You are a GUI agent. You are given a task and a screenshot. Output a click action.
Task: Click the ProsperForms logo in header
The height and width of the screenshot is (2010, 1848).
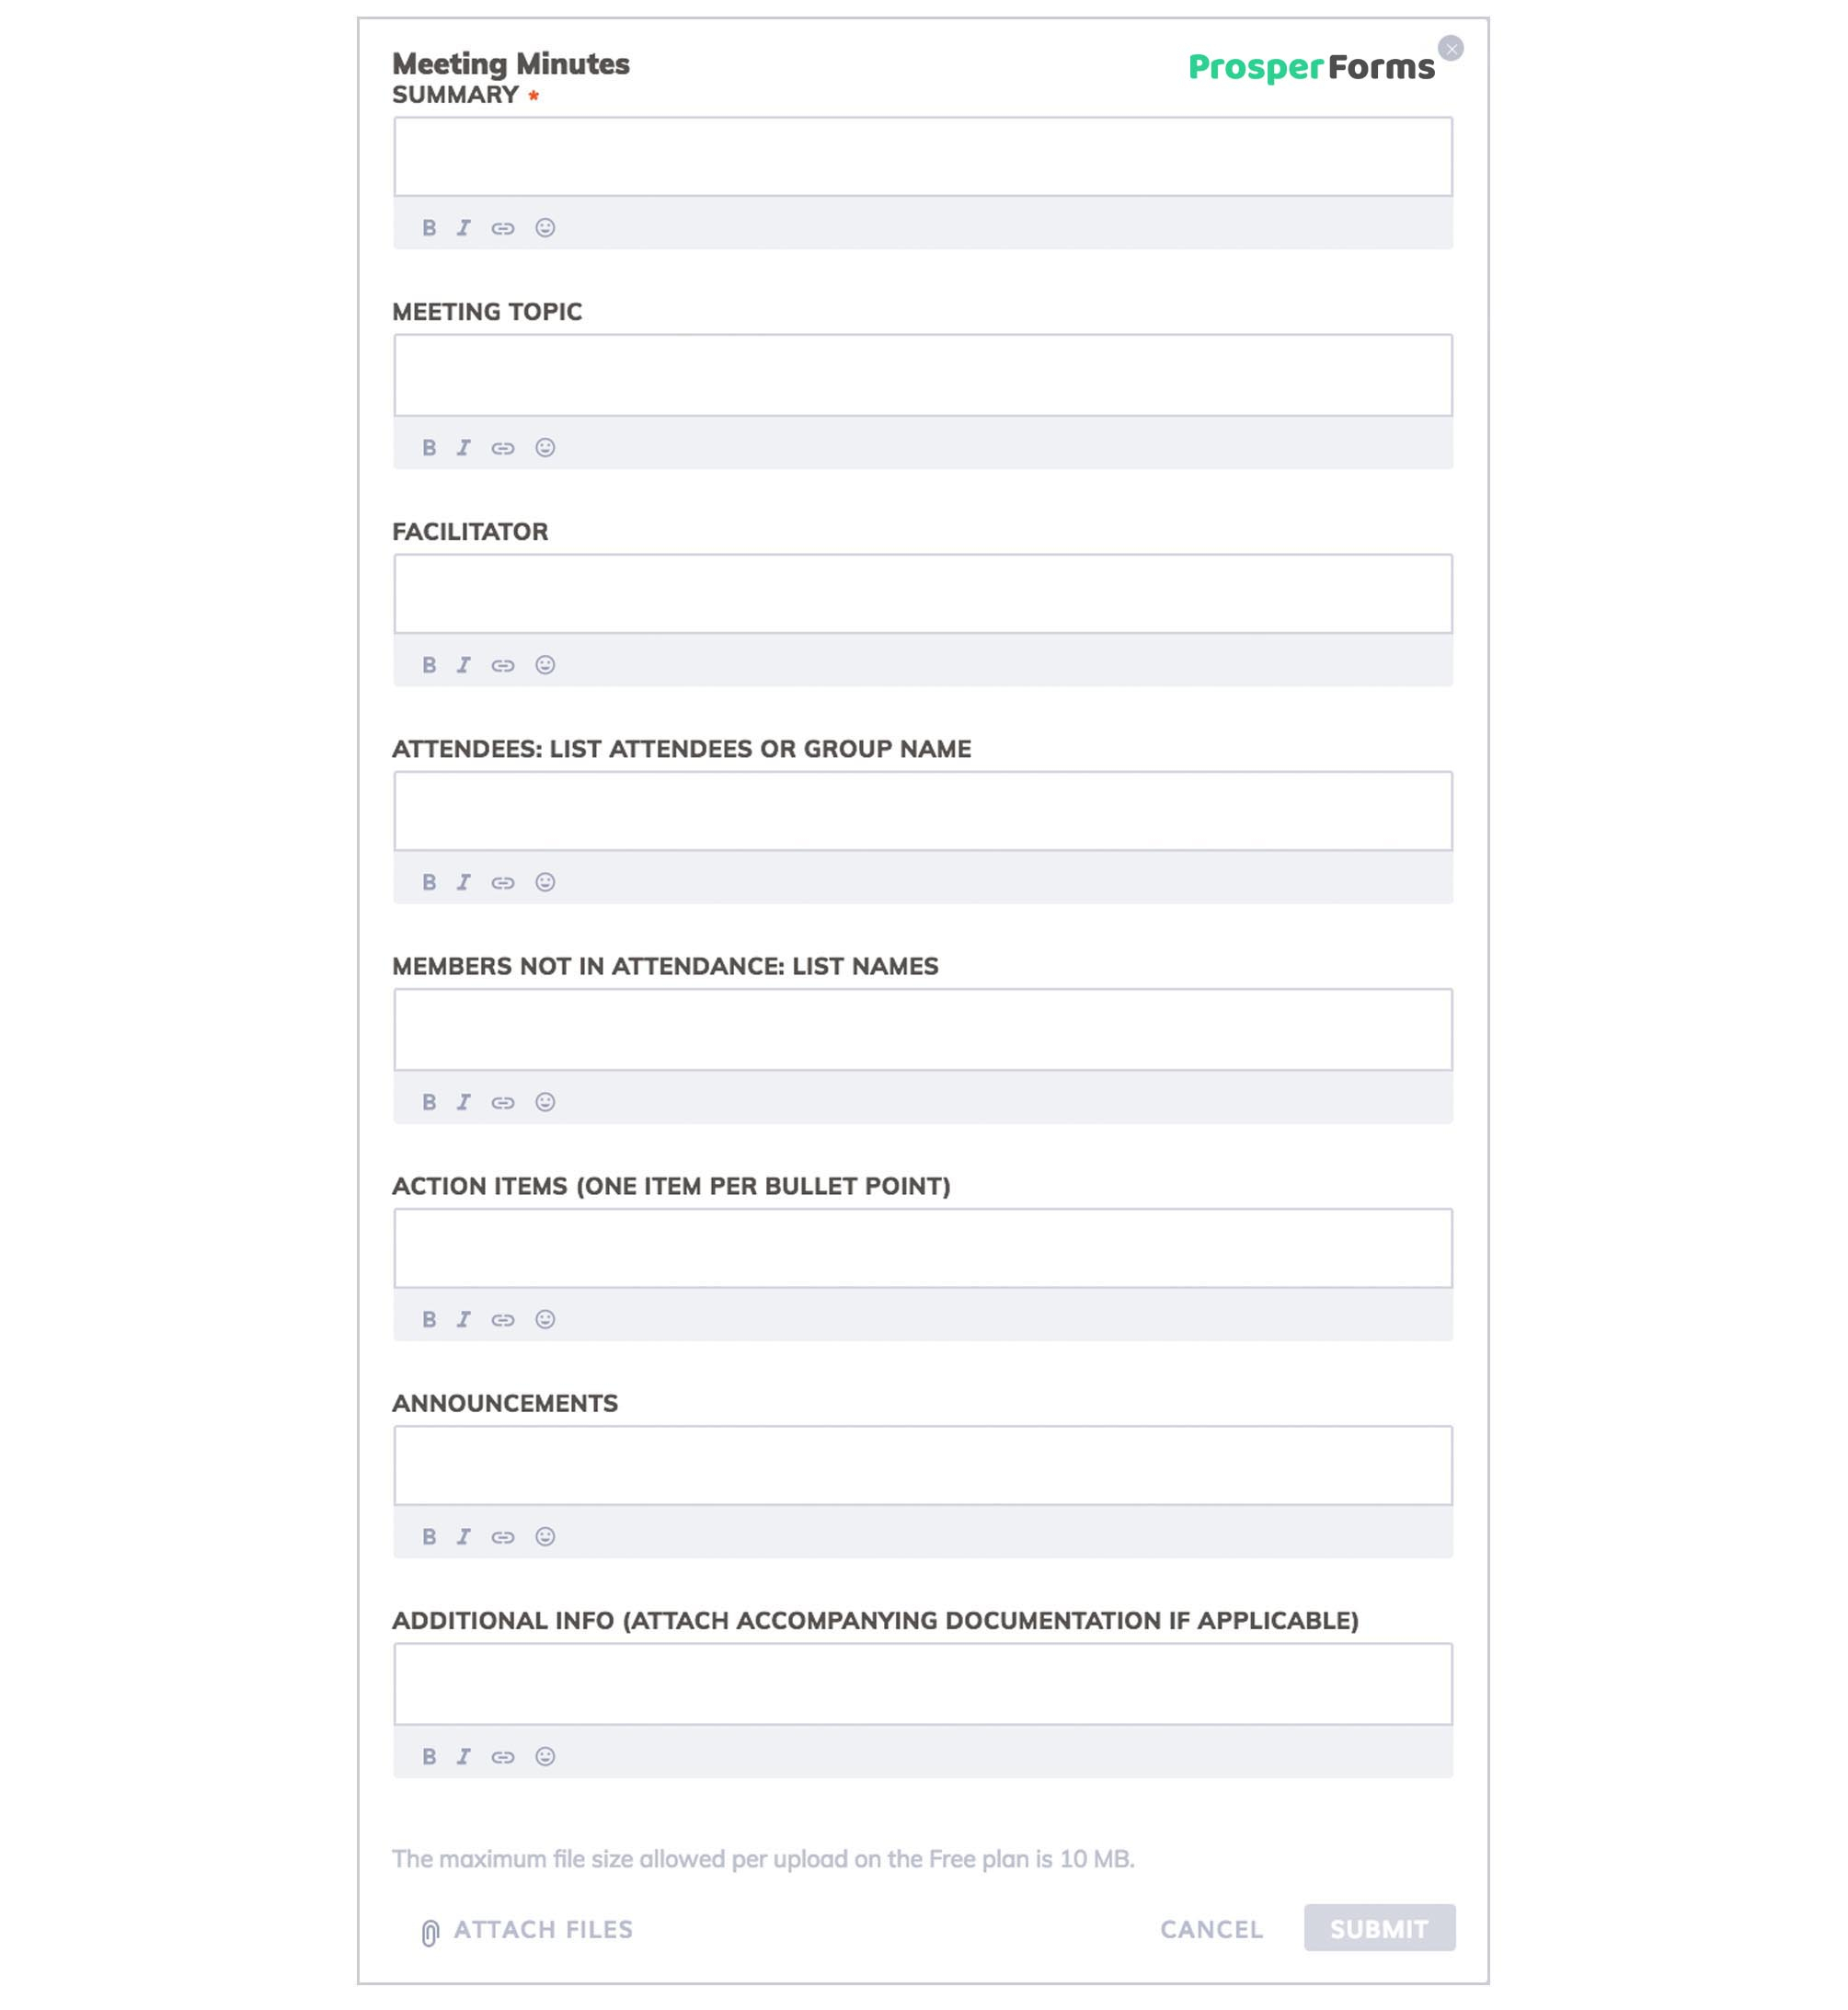click(1313, 66)
